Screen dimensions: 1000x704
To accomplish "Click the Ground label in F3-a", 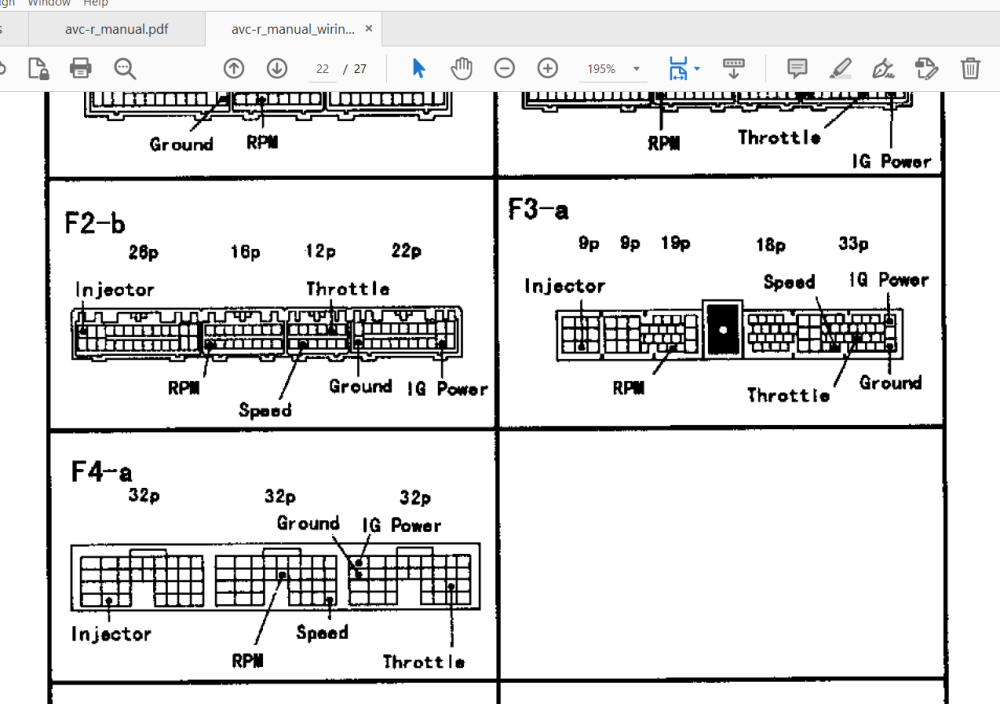I will coord(890,383).
